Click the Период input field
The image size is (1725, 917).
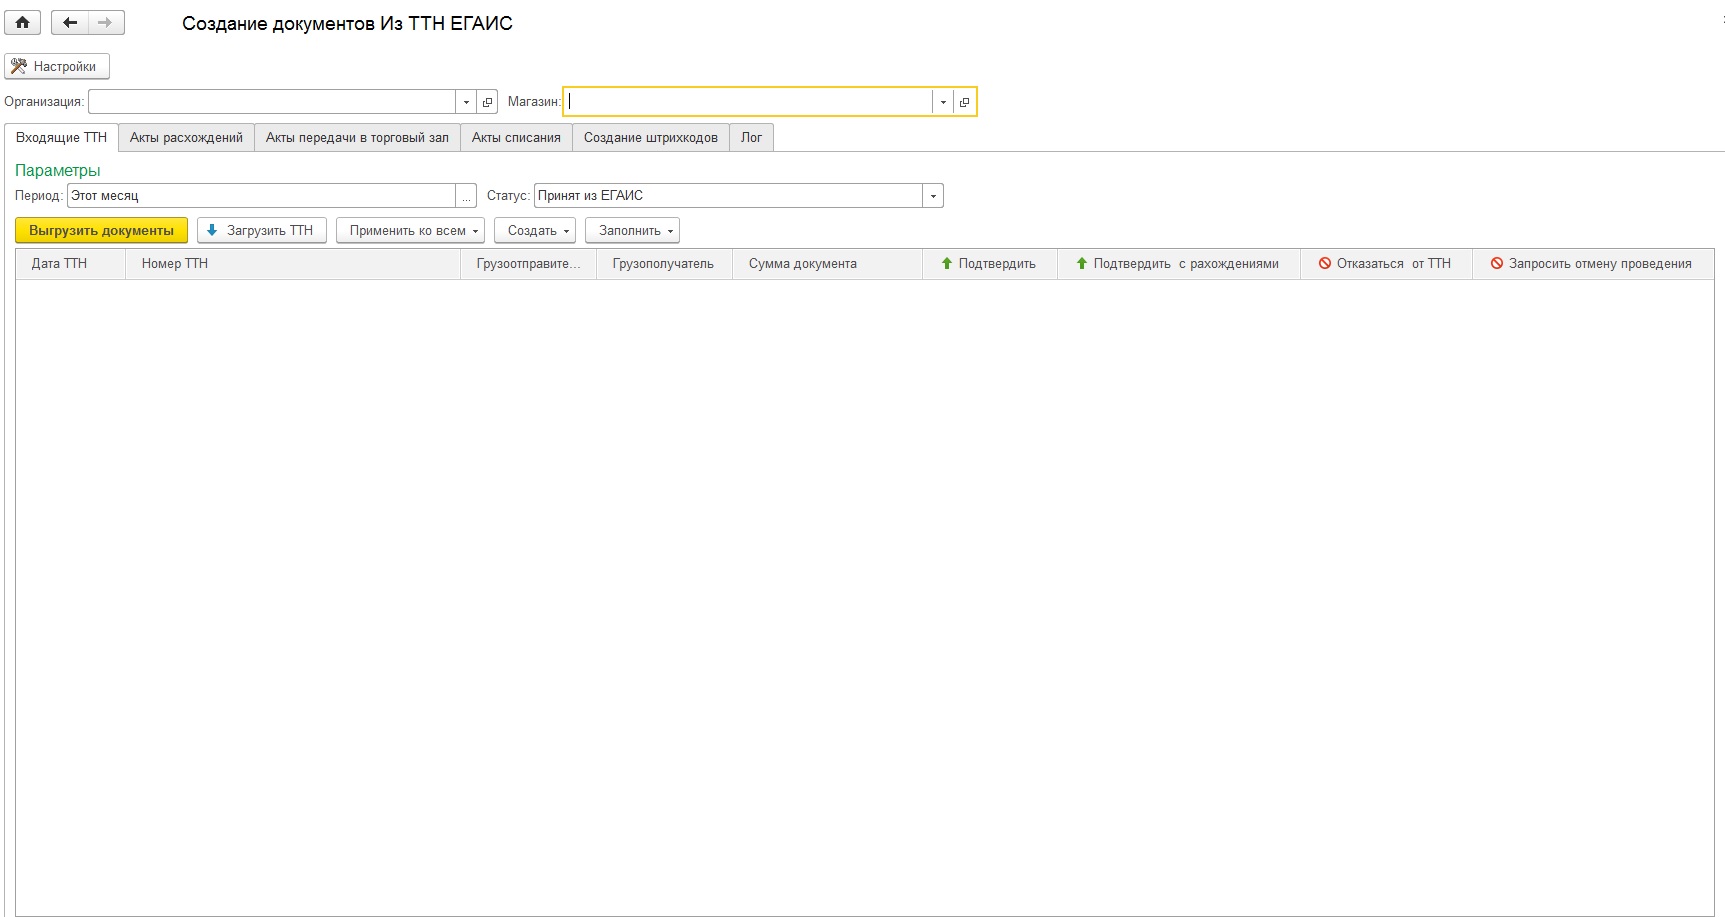(x=260, y=196)
